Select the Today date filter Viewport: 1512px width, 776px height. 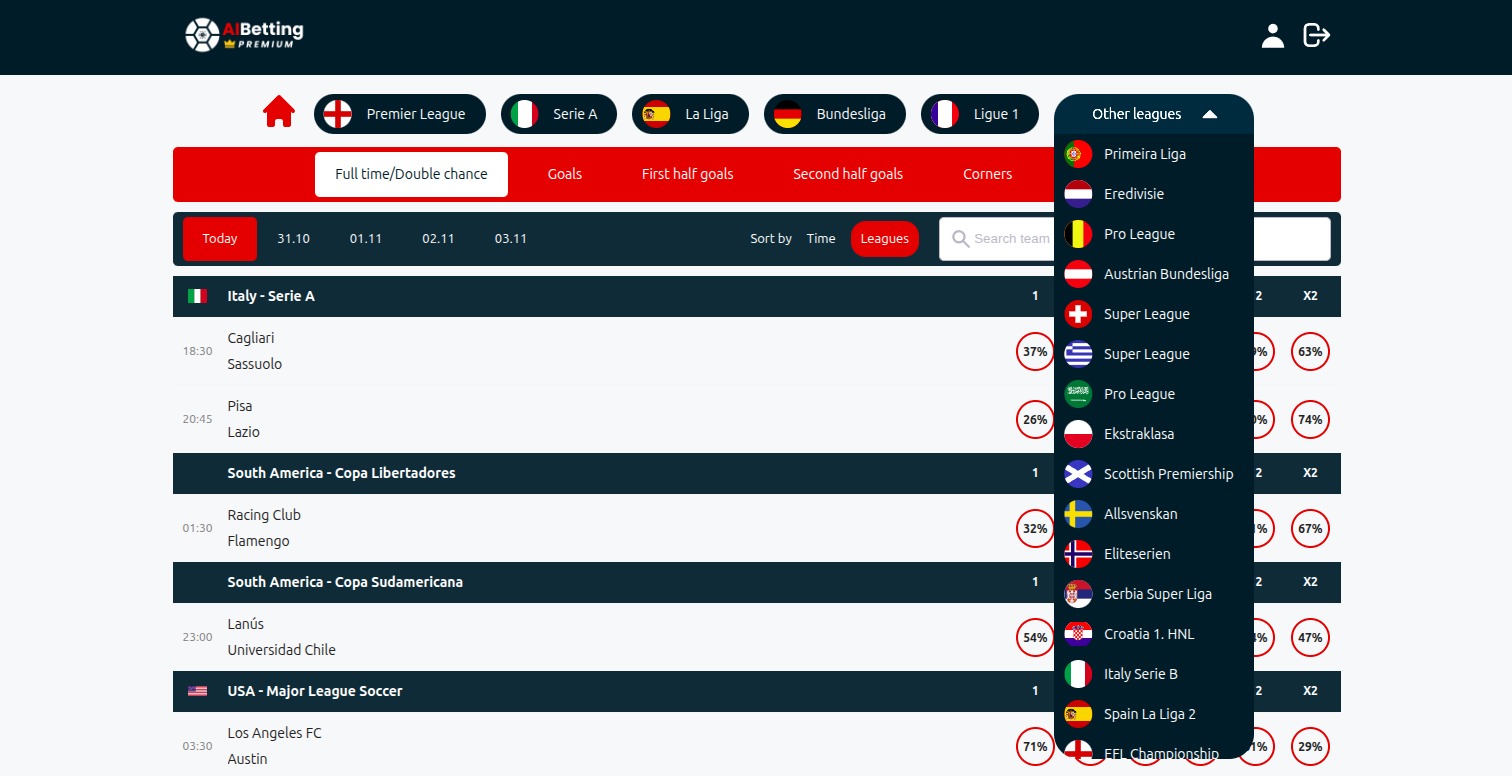tap(220, 239)
